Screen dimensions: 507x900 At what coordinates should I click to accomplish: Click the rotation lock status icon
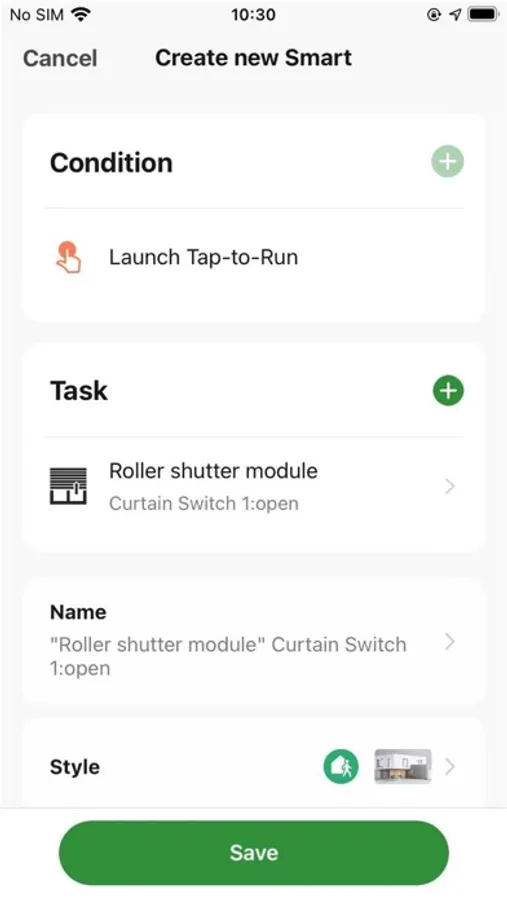click(x=434, y=15)
